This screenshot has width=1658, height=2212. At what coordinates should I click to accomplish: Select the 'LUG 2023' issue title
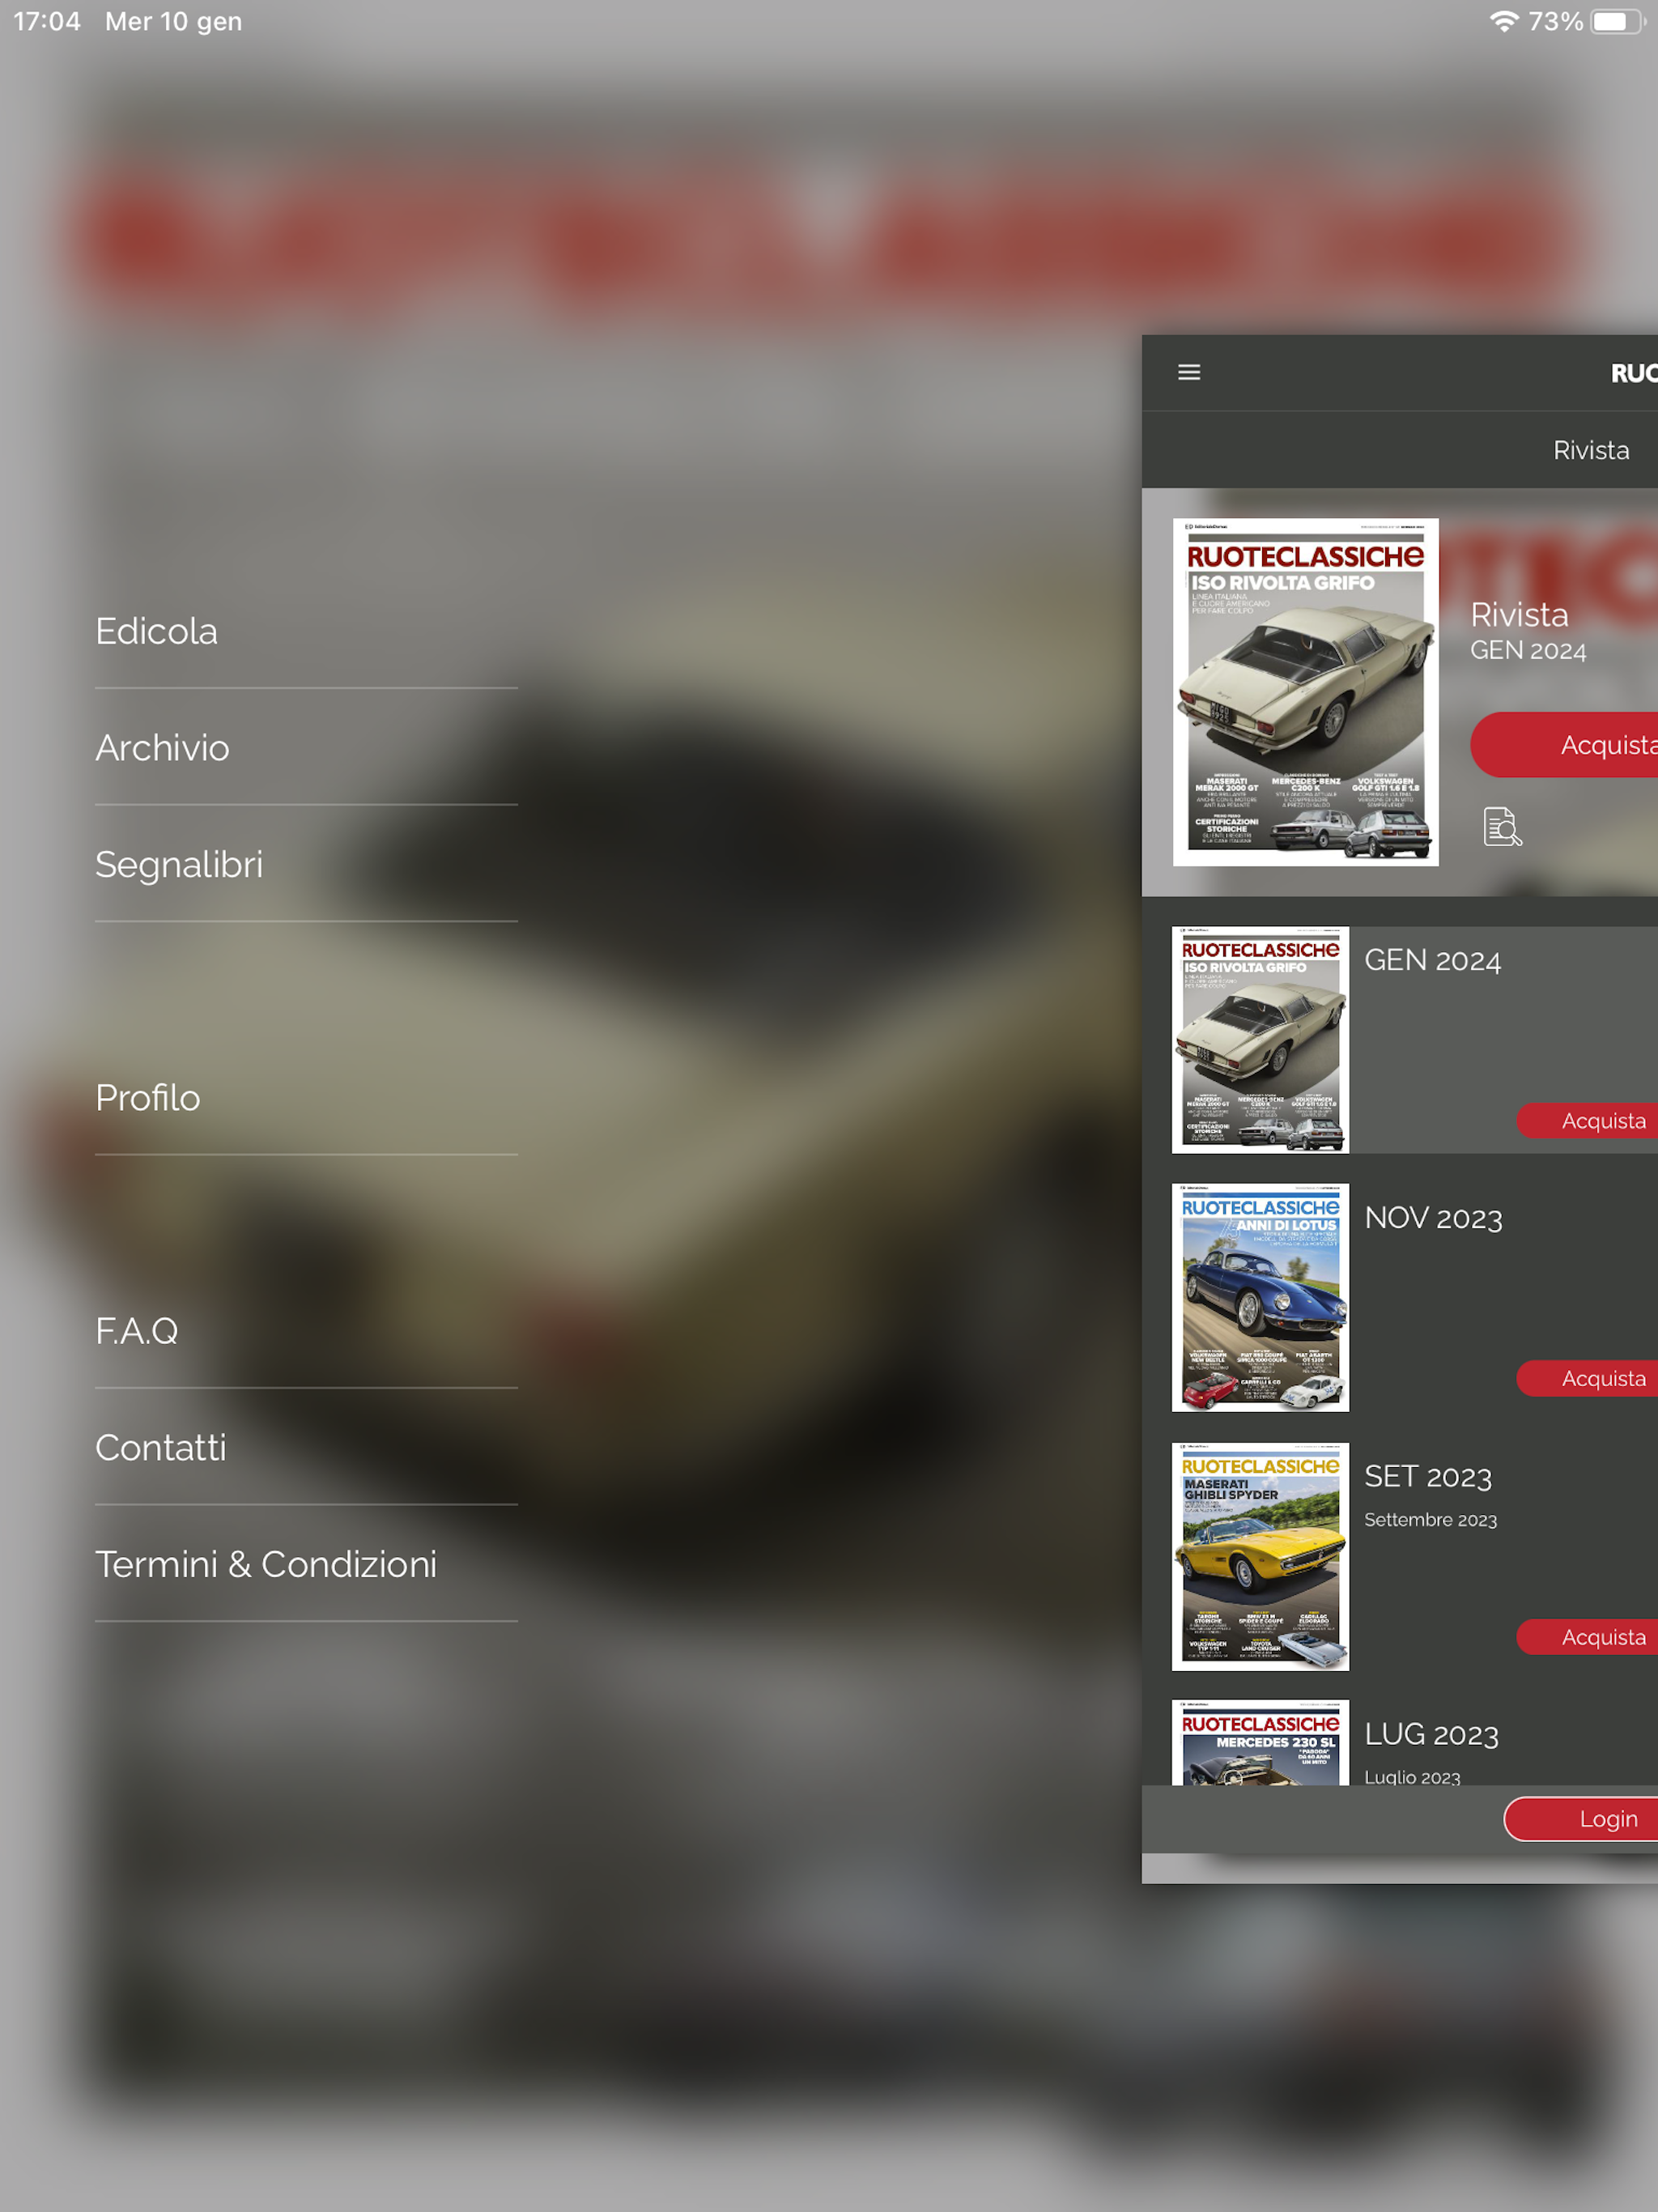click(1431, 1734)
